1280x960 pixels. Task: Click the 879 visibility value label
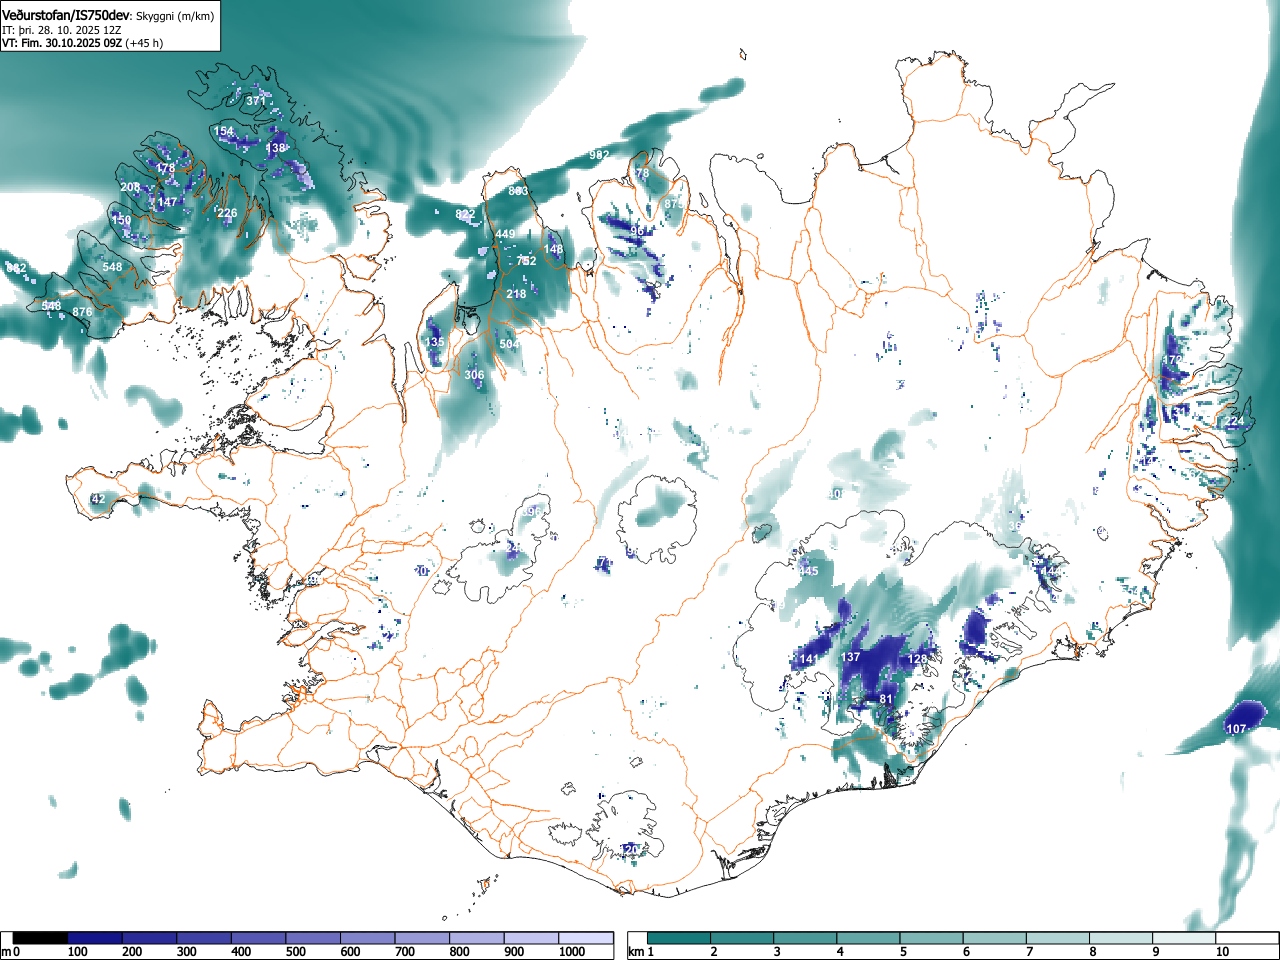(x=674, y=205)
